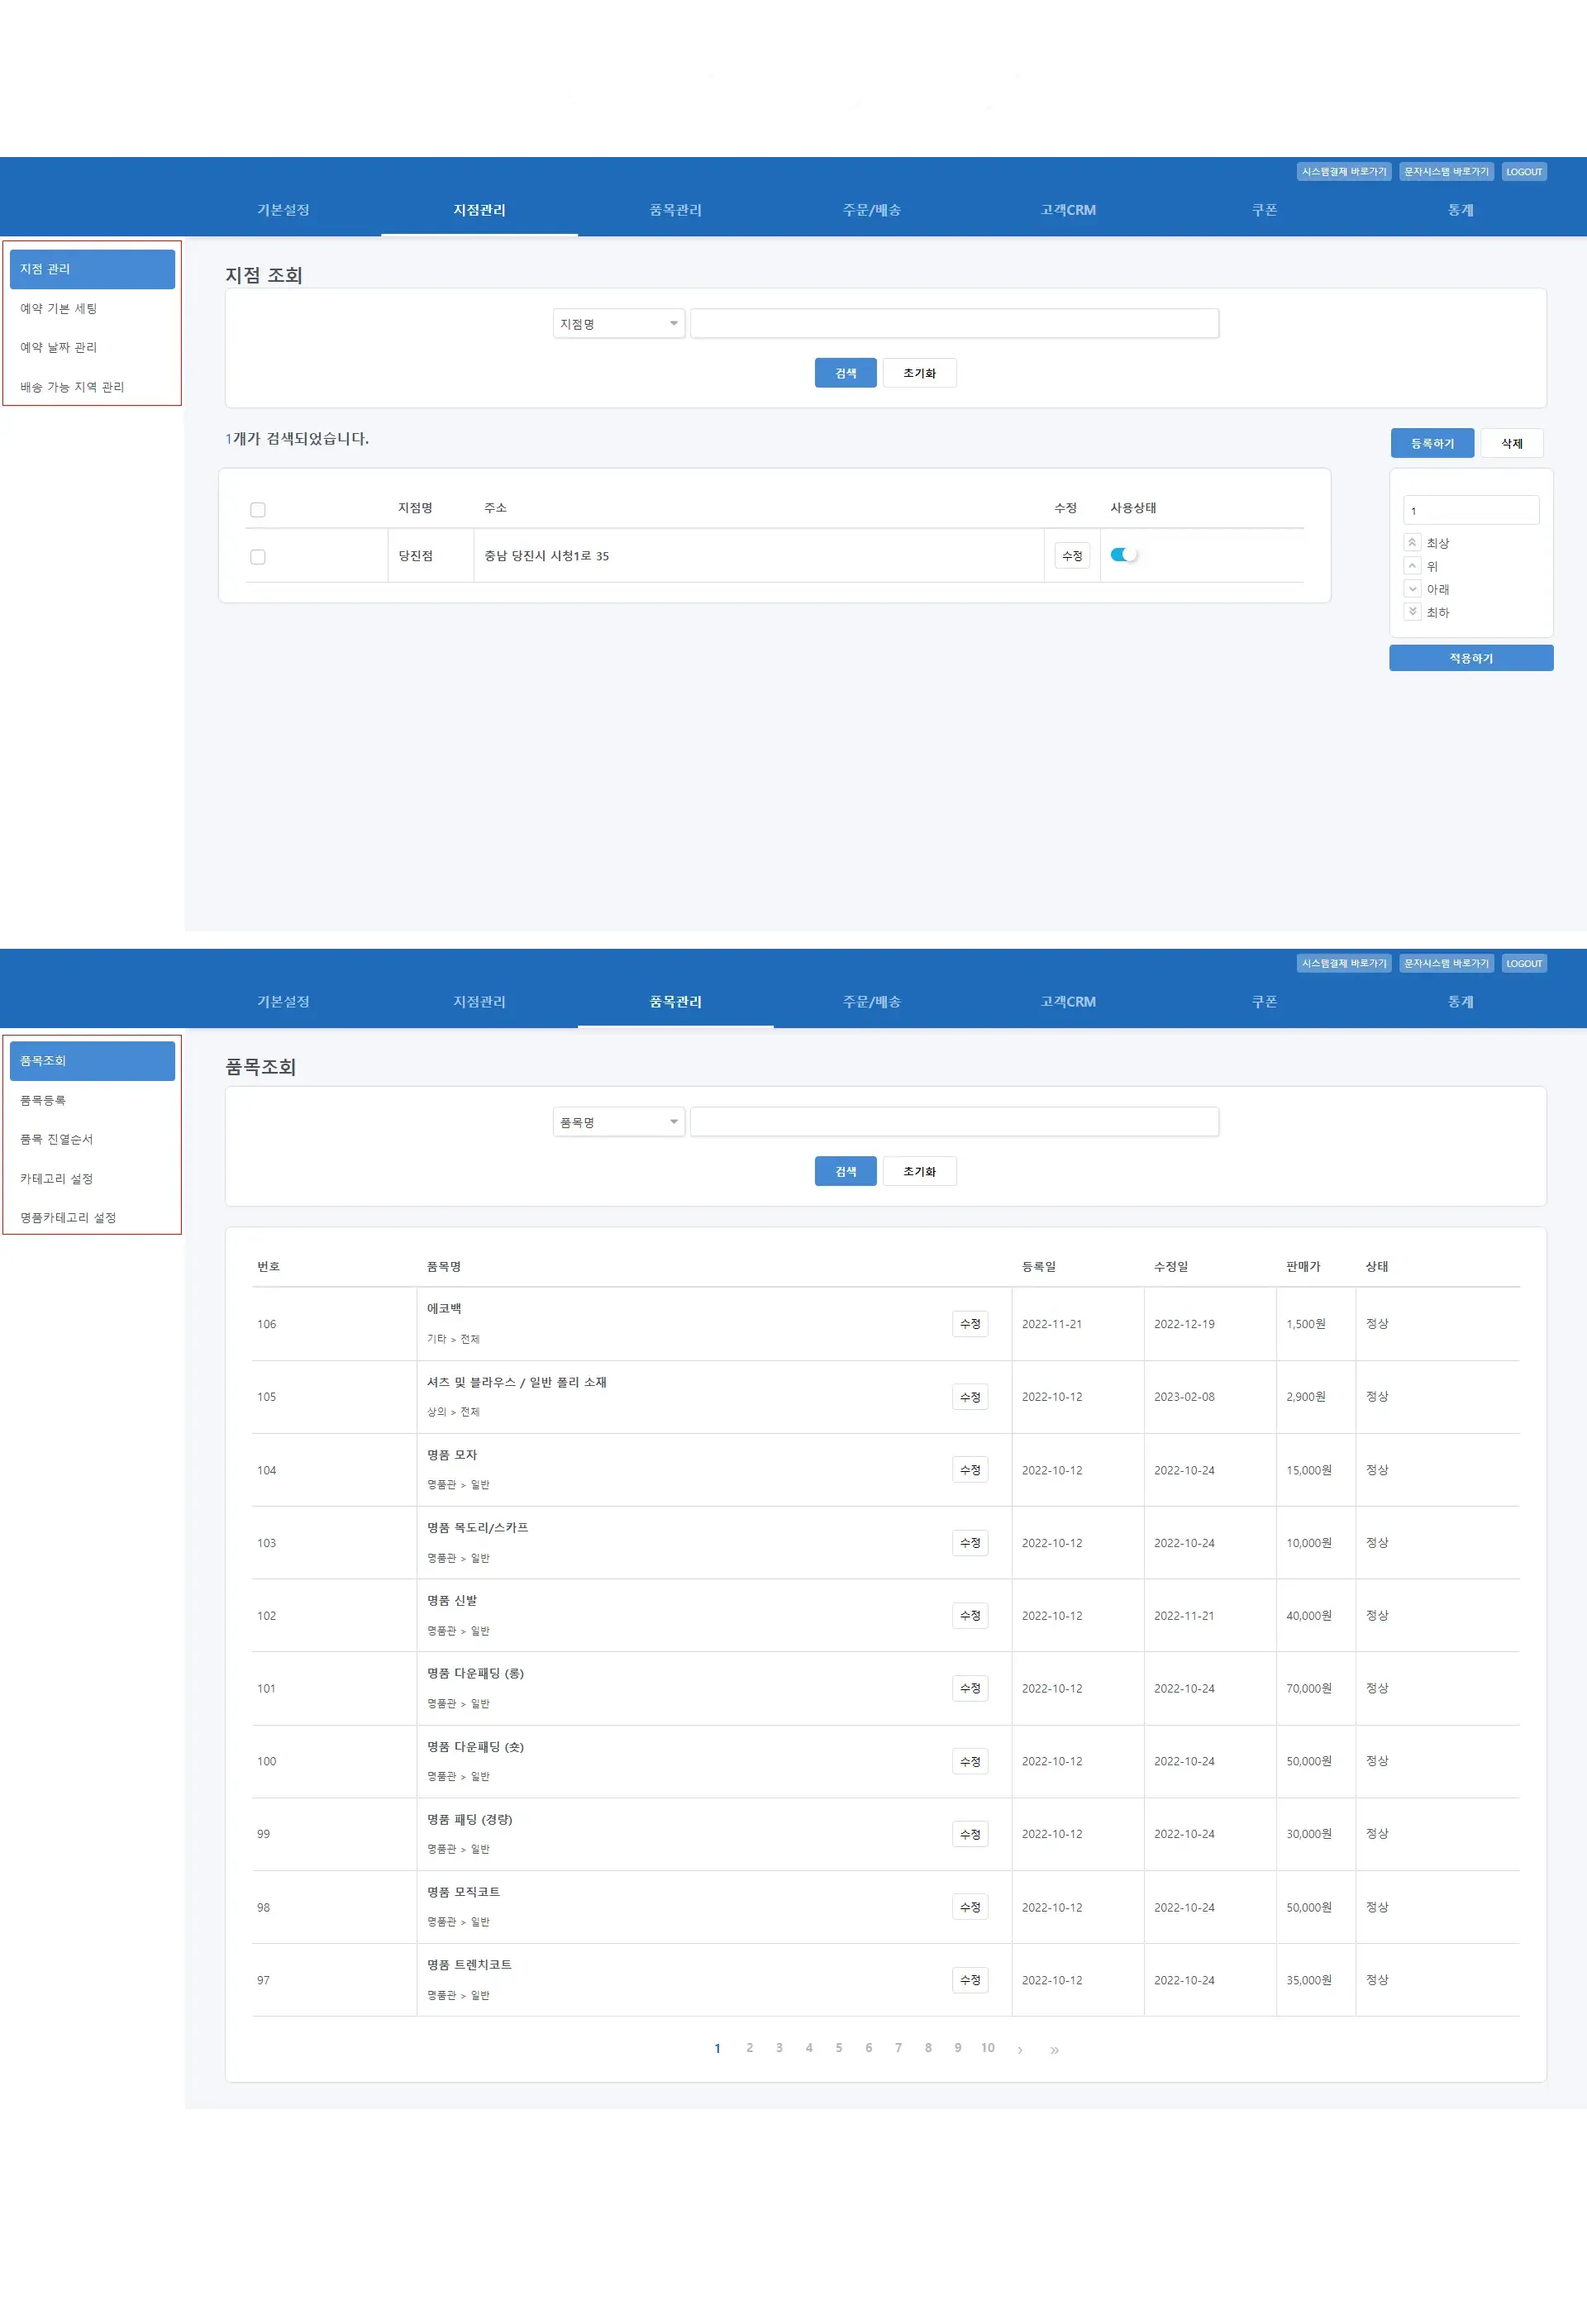Click the 위 move-up chevron icon

tap(1412, 566)
